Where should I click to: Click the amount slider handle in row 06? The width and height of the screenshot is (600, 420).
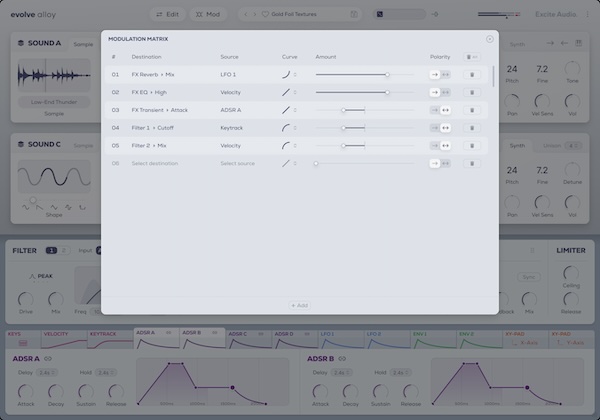(316, 163)
